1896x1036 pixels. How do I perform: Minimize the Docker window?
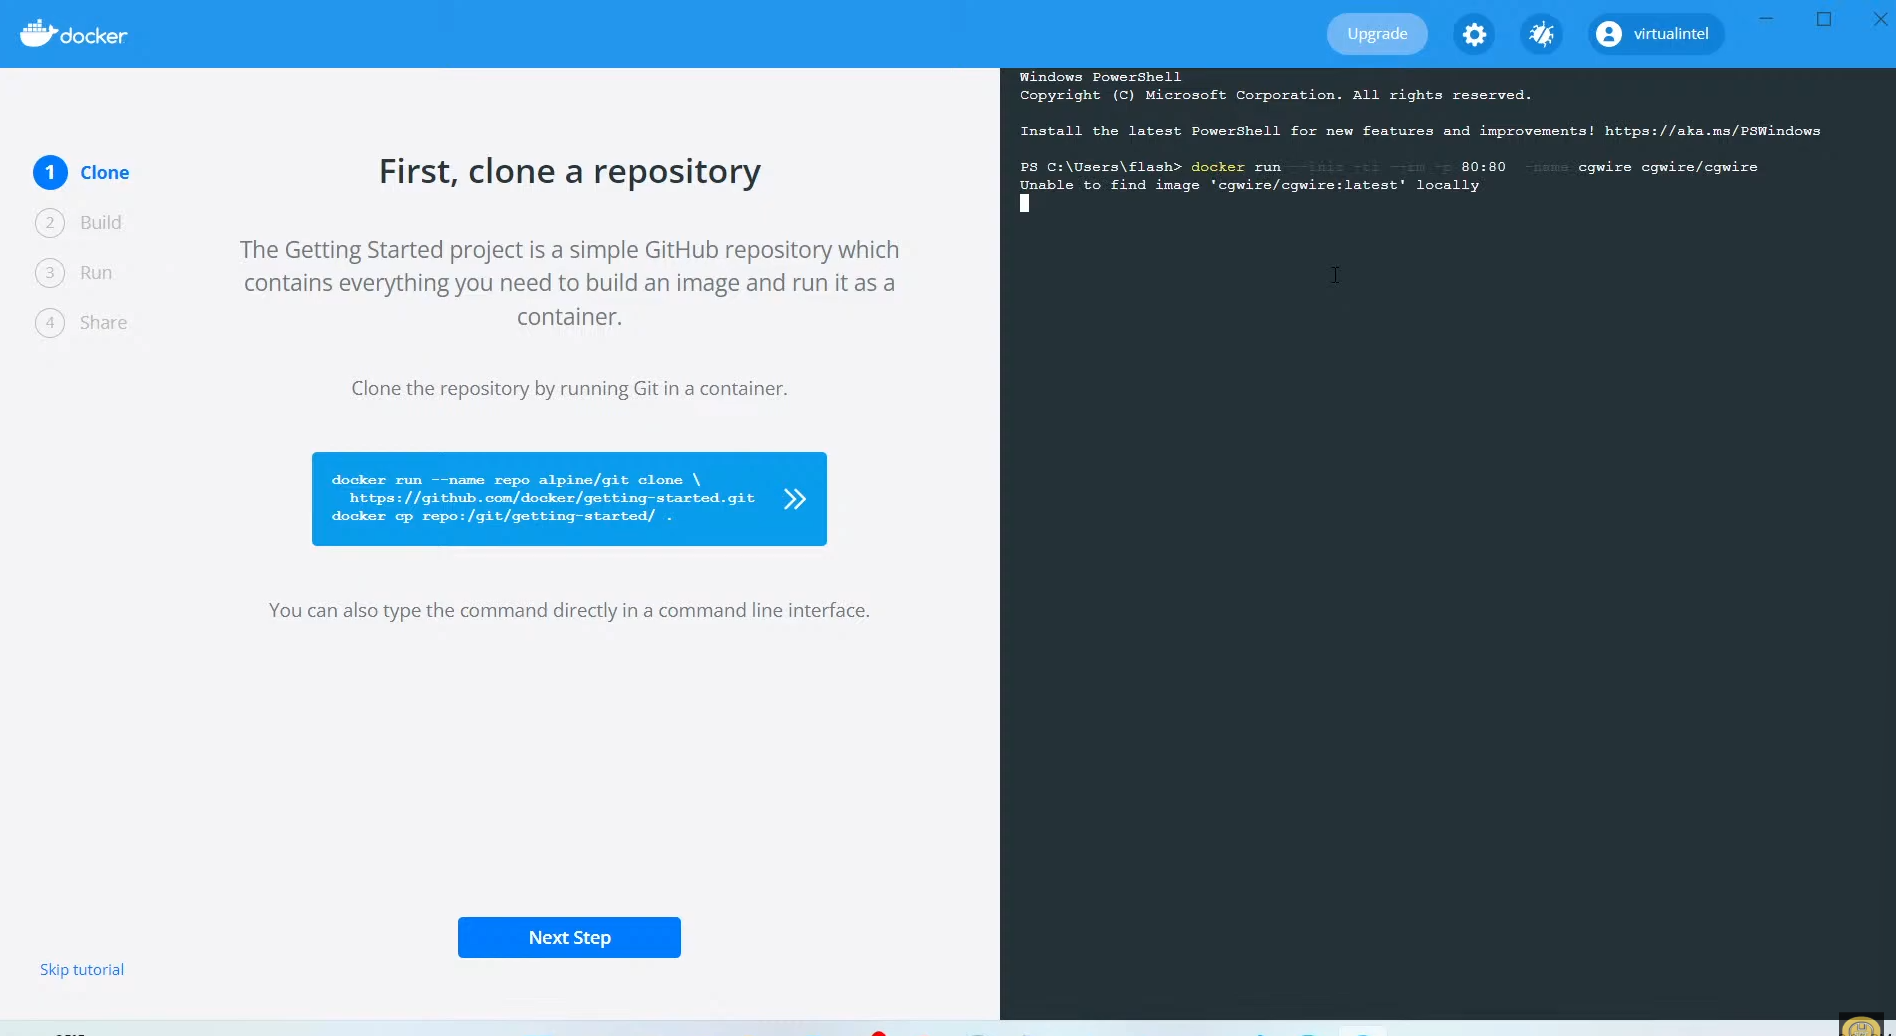click(x=1767, y=19)
